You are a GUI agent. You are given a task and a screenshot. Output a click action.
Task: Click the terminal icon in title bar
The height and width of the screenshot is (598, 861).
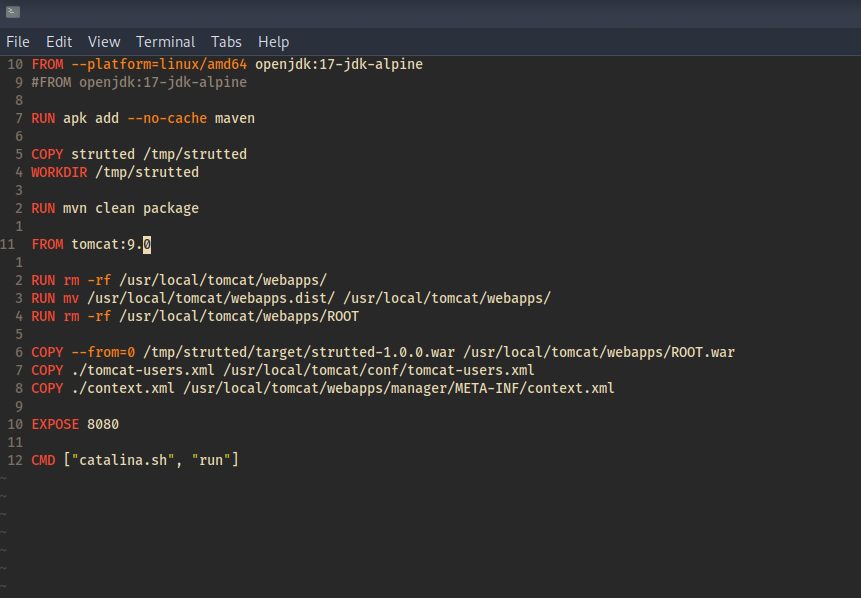click(x=13, y=12)
